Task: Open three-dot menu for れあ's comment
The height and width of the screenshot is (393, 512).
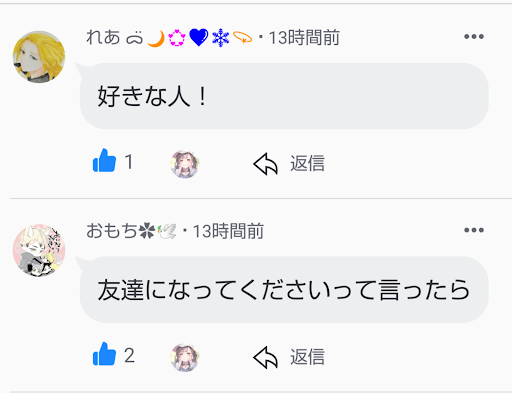Action: 474,36
